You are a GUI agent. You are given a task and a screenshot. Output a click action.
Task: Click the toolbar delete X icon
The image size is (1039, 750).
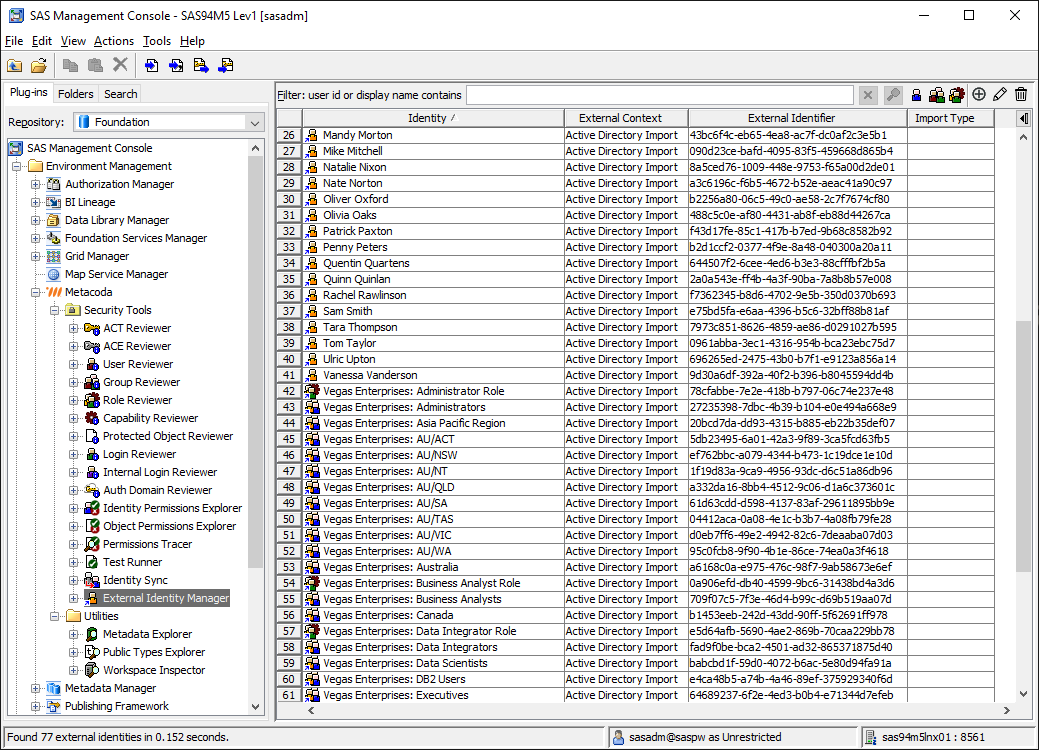tap(120, 65)
